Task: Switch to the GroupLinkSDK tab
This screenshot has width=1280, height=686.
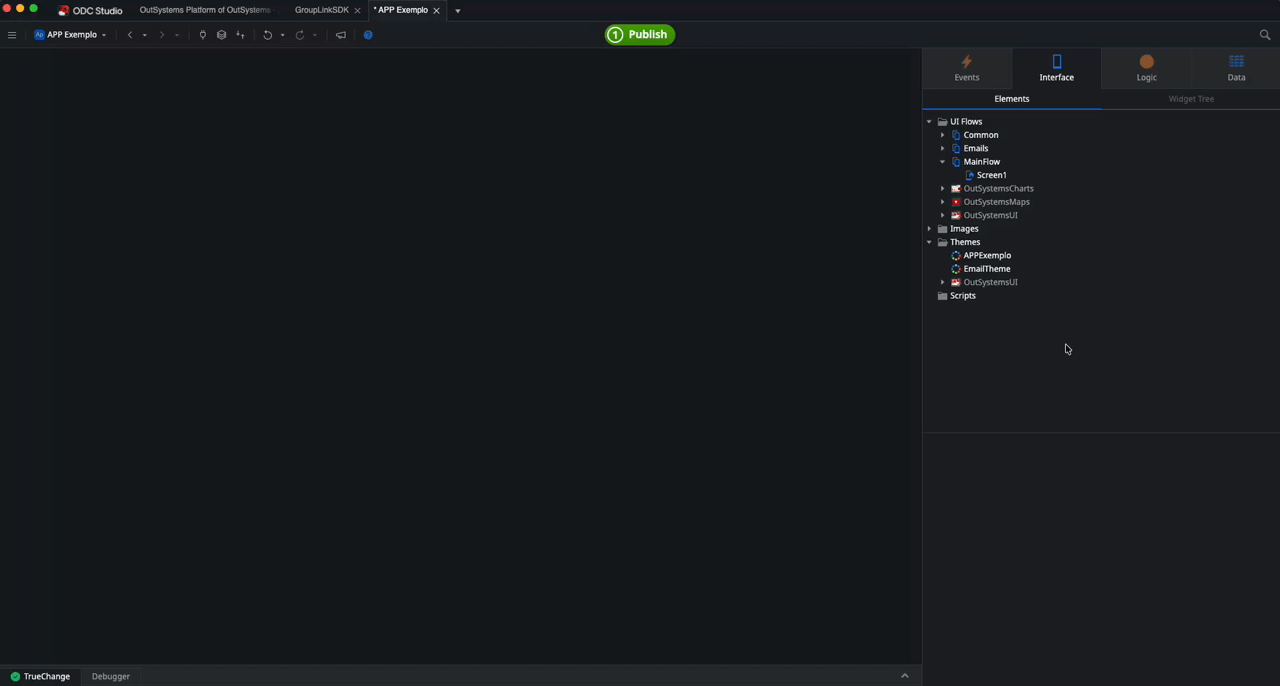Action: tap(321, 10)
